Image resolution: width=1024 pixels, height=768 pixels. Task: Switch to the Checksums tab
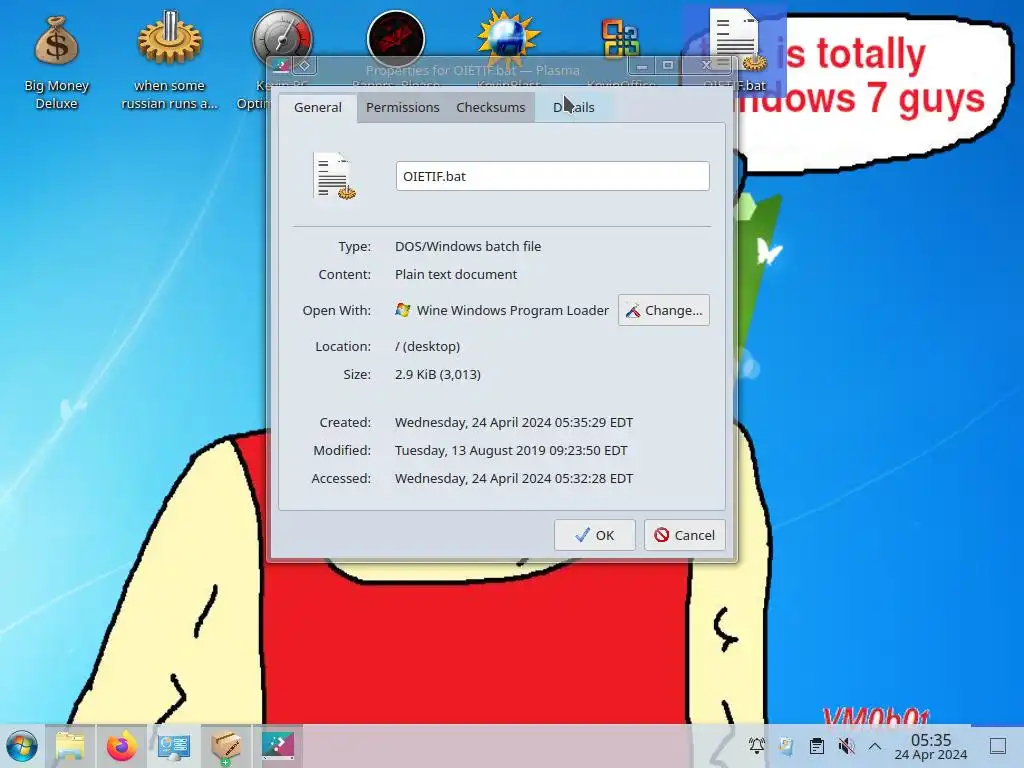tap(490, 107)
